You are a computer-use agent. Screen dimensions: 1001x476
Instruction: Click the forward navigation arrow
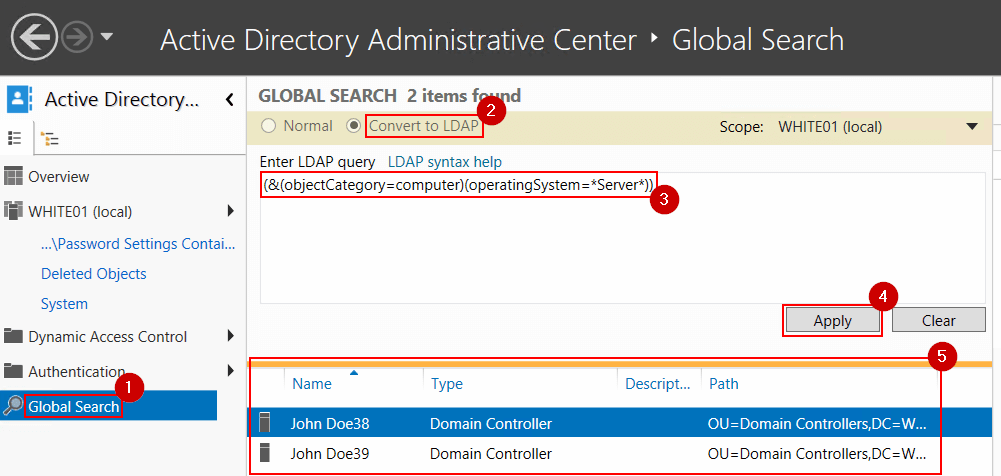coord(77,38)
